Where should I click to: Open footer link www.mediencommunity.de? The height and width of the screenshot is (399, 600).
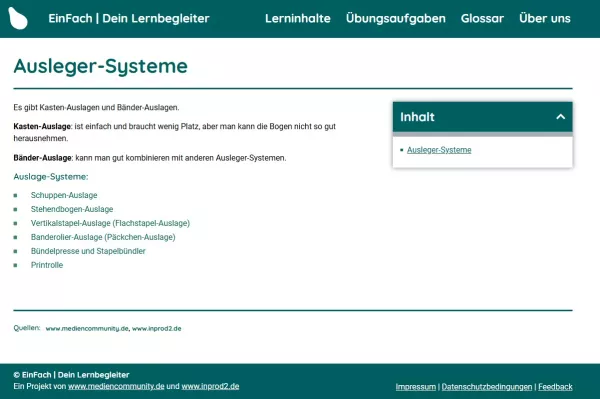[116, 386]
